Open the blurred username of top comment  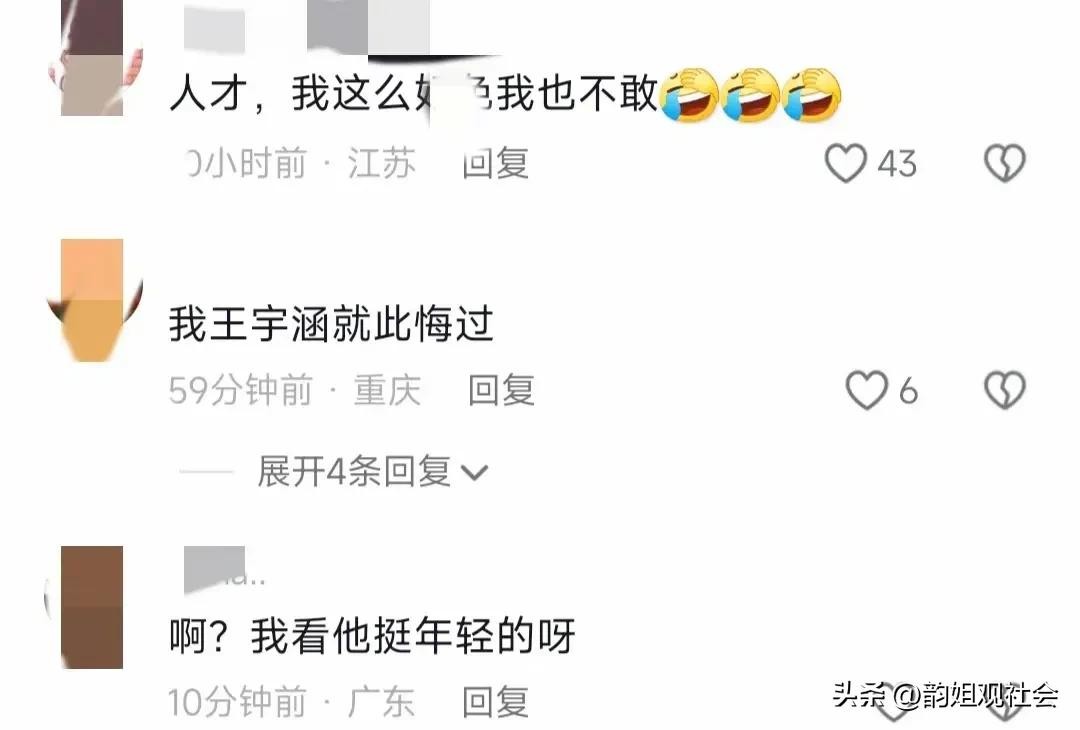pyautogui.click(x=307, y=26)
